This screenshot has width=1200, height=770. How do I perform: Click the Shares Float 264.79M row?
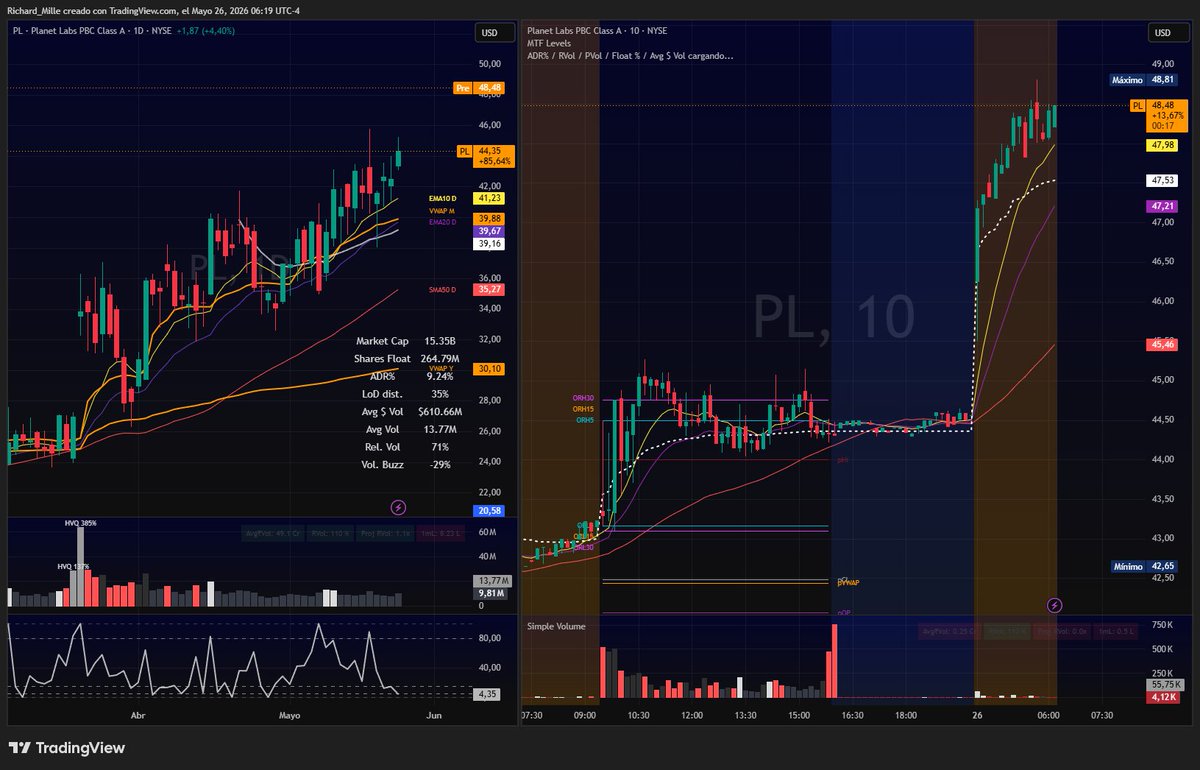click(x=406, y=358)
